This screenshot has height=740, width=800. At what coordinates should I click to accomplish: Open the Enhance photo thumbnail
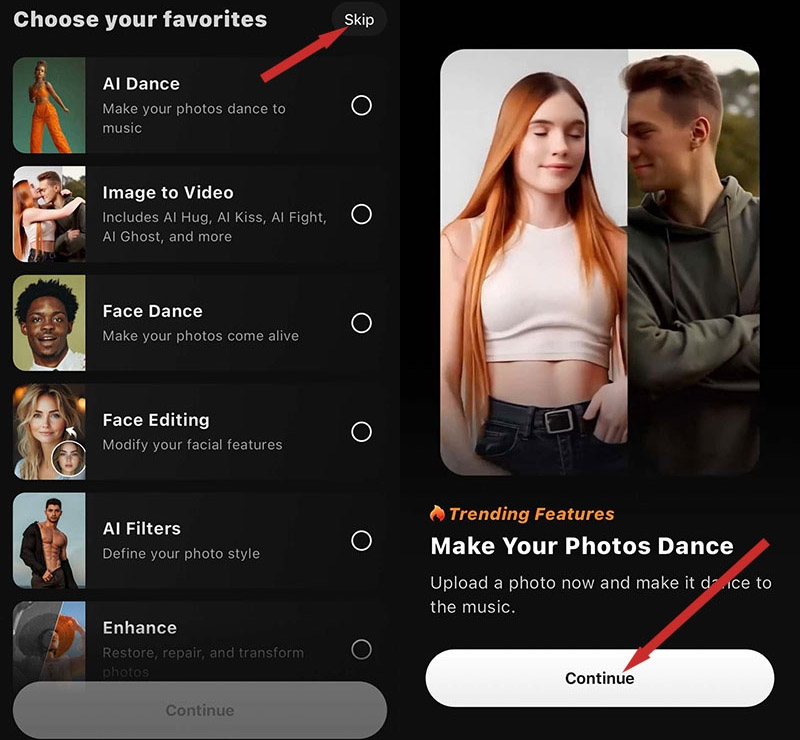[49, 642]
